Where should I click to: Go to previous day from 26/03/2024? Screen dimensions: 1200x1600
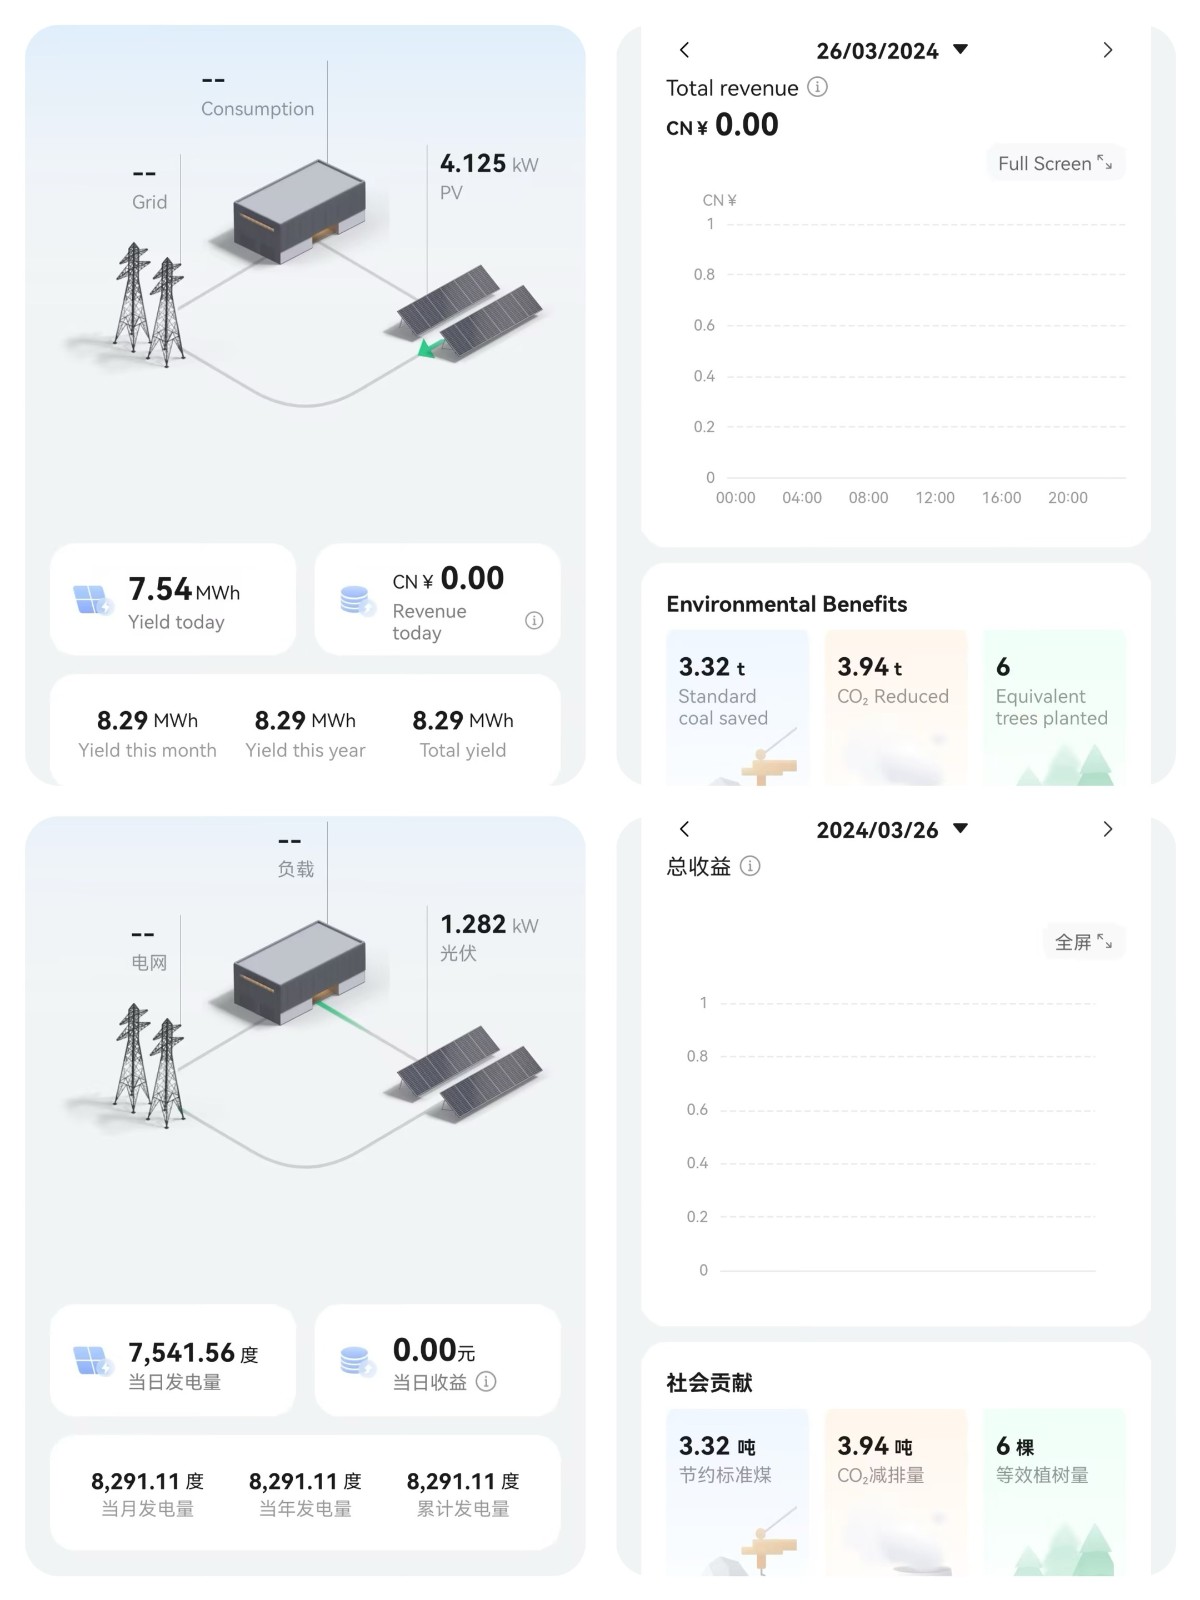click(684, 50)
